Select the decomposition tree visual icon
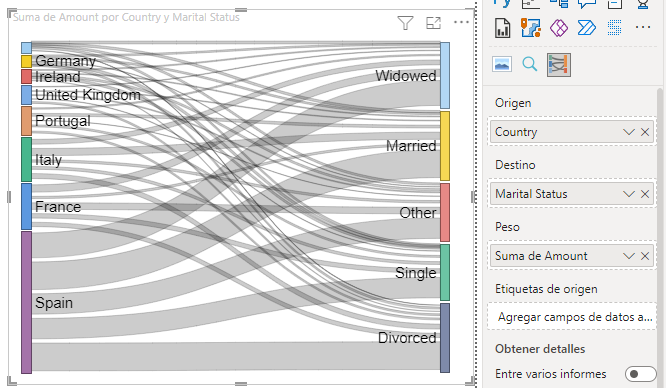The height and width of the screenshot is (388, 666). [x=559, y=3]
